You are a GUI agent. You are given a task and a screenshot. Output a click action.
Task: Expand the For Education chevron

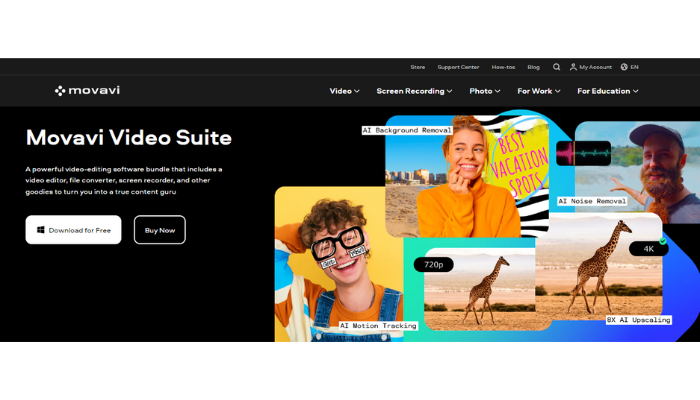click(x=635, y=91)
